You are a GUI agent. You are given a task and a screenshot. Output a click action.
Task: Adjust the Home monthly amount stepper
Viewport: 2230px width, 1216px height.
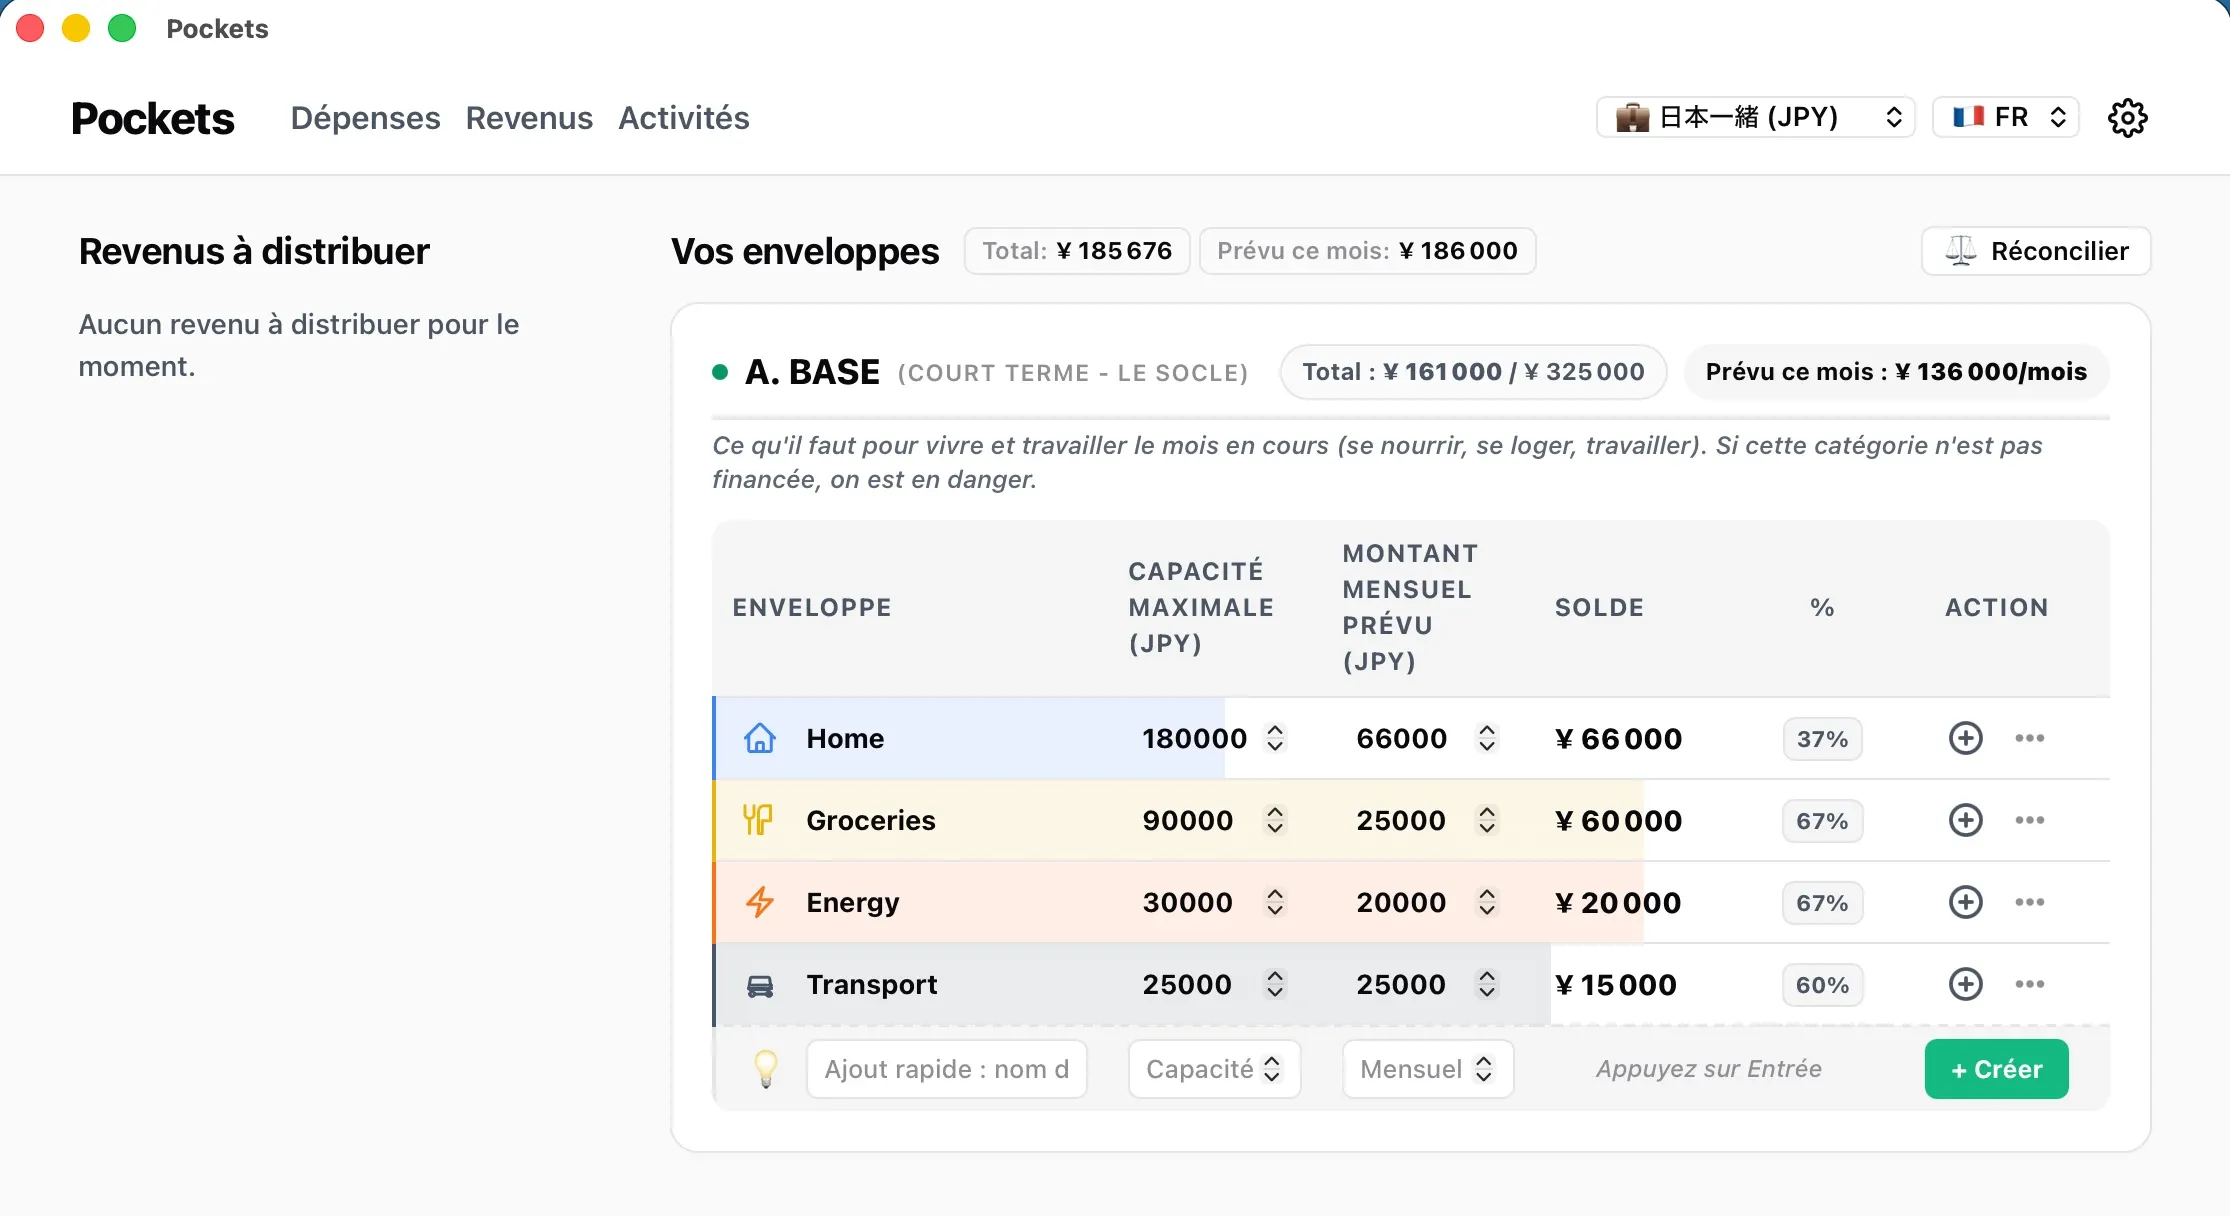point(1488,738)
